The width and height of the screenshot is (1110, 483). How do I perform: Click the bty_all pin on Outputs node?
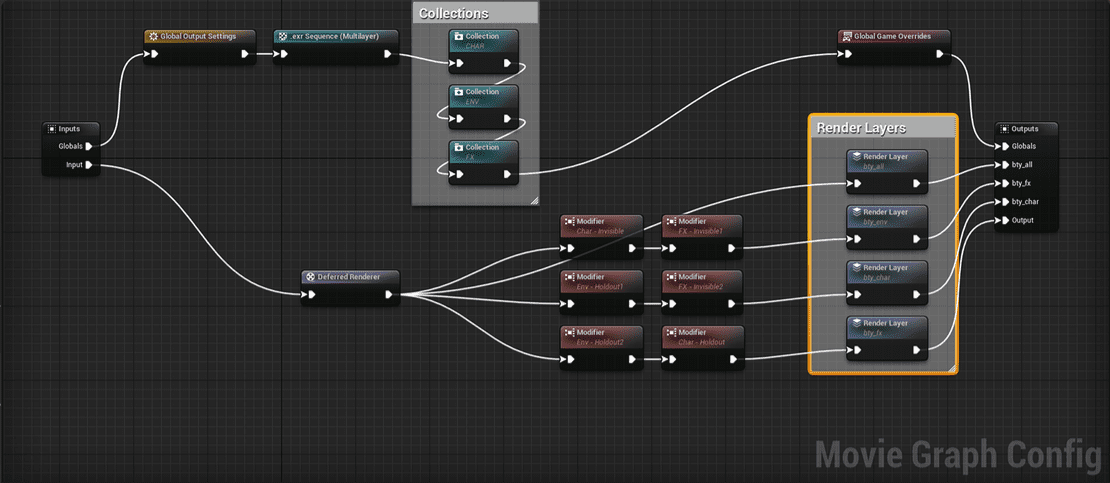[1003, 165]
